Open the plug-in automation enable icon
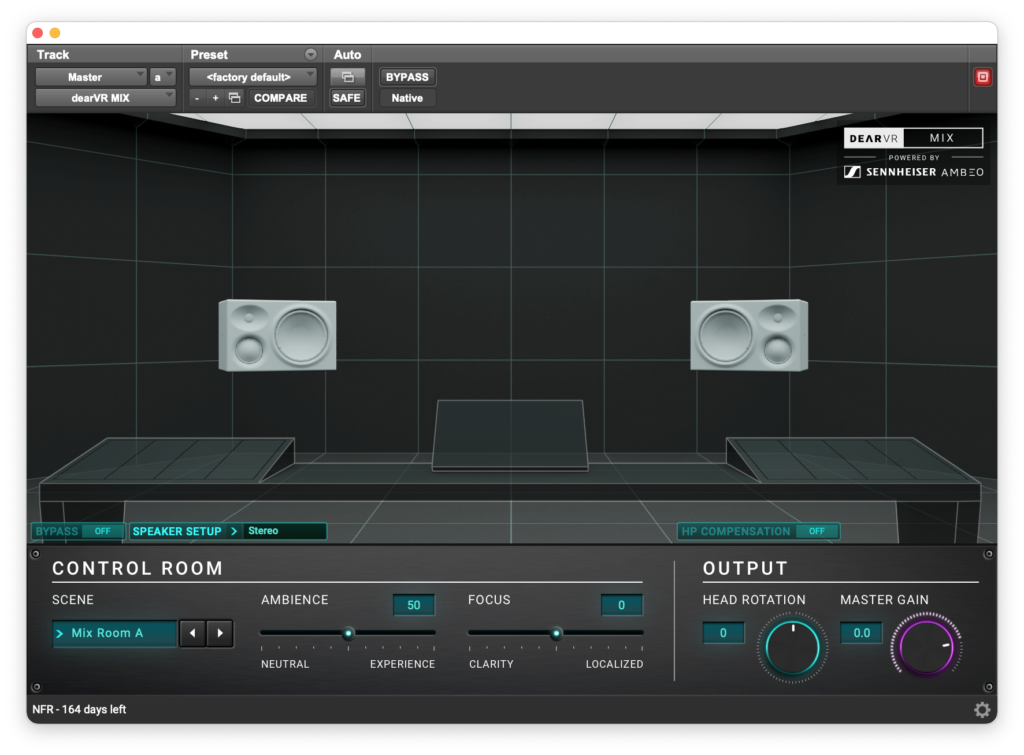1024x755 pixels. tap(347, 77)
